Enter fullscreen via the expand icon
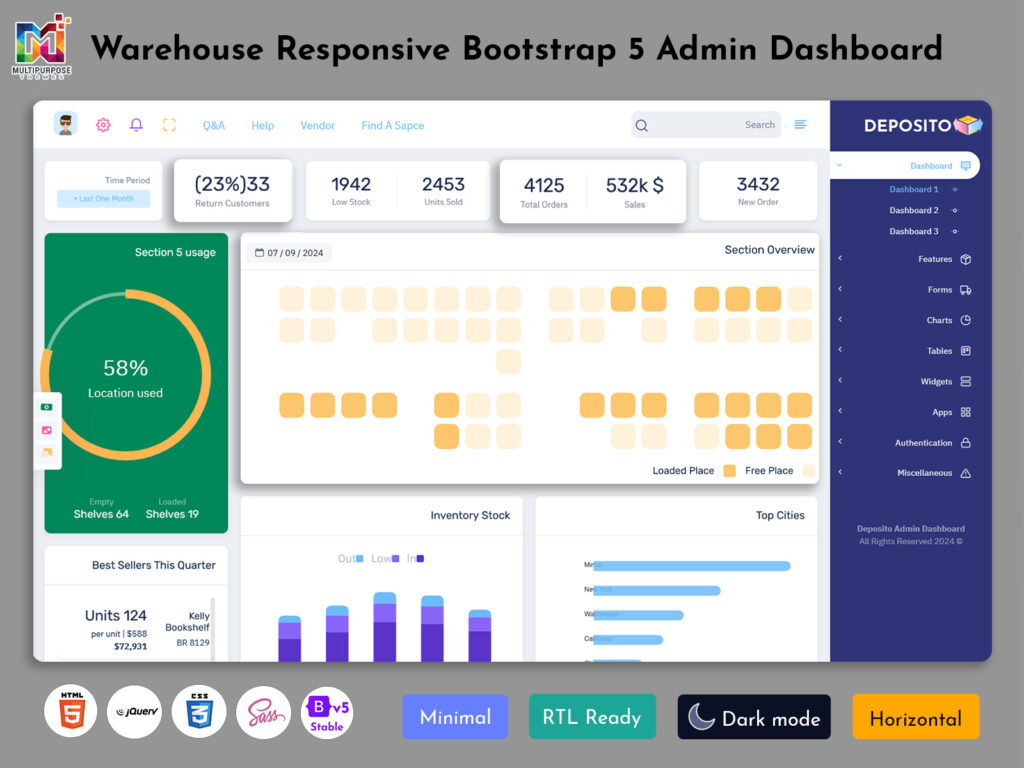Viewport: 1024px width, 768px height. click(169, 125)
